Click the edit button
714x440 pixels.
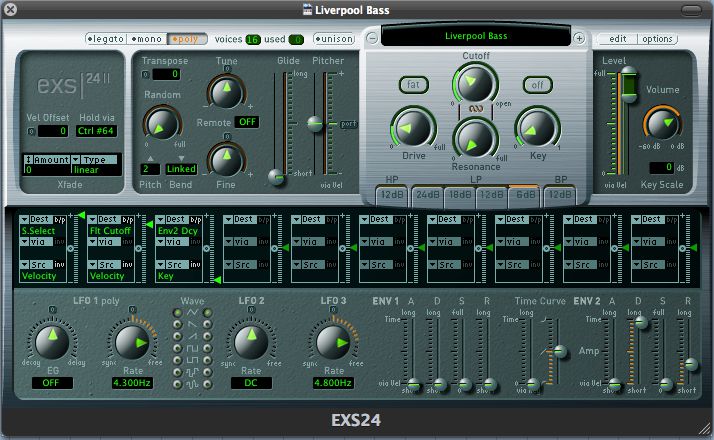(617, 39)
